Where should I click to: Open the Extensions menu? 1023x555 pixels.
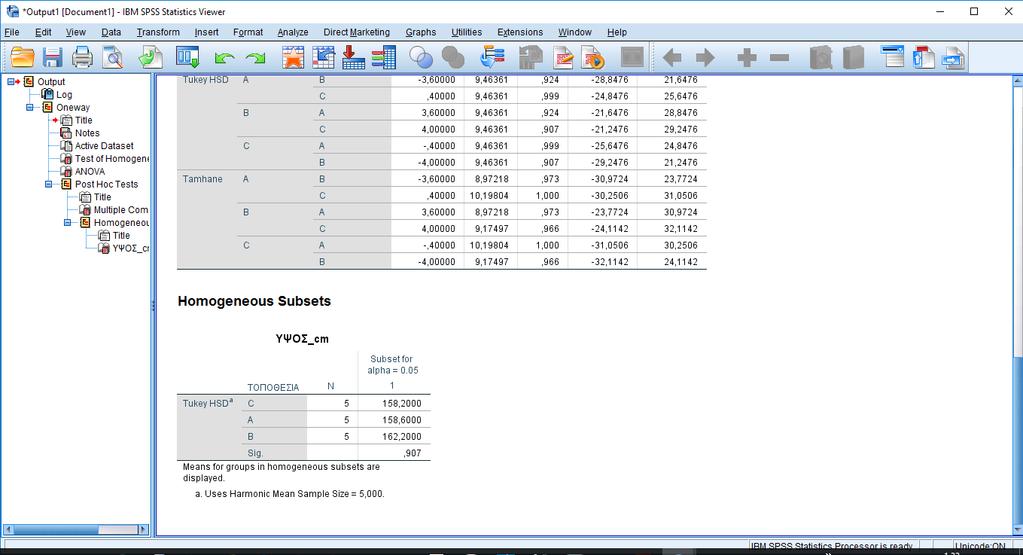519,32
